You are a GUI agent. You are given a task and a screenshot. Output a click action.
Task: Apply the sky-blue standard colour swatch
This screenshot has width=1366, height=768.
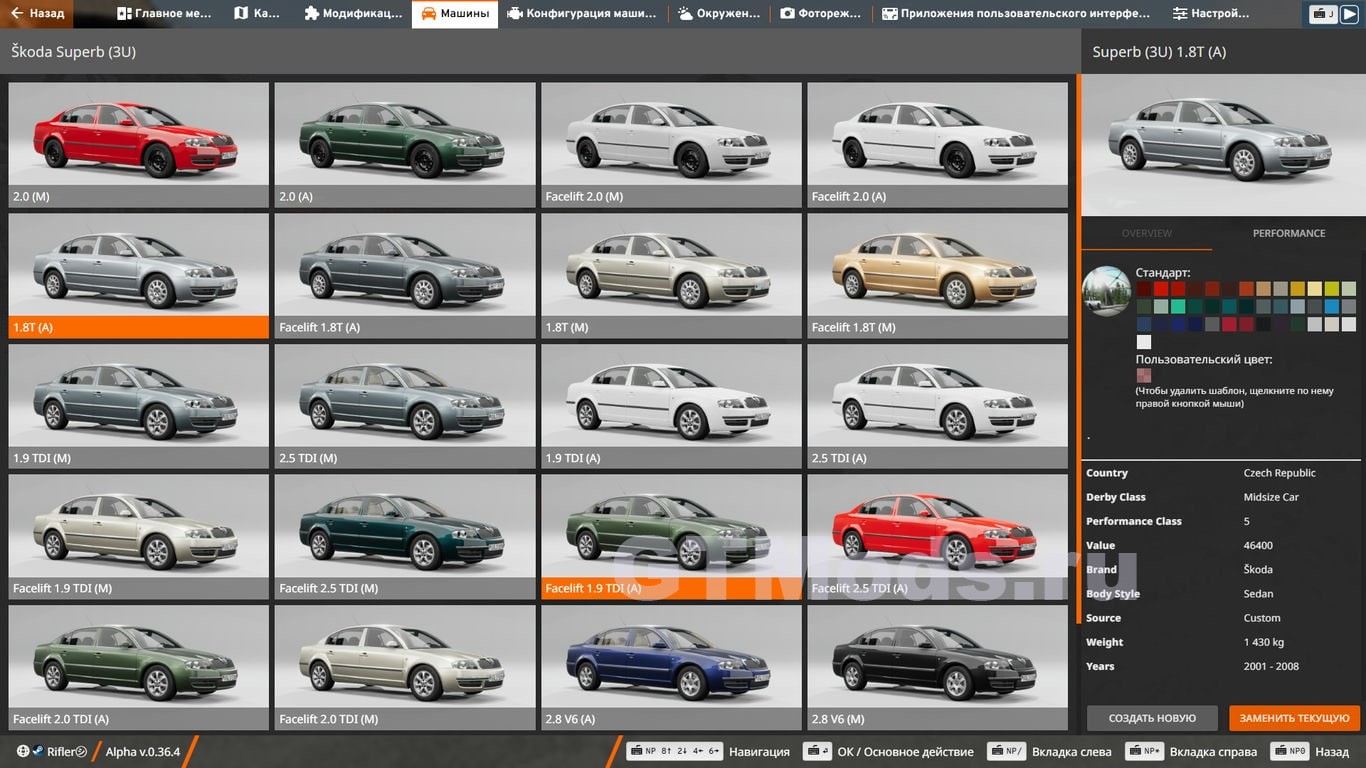(x=1332, y=307)
